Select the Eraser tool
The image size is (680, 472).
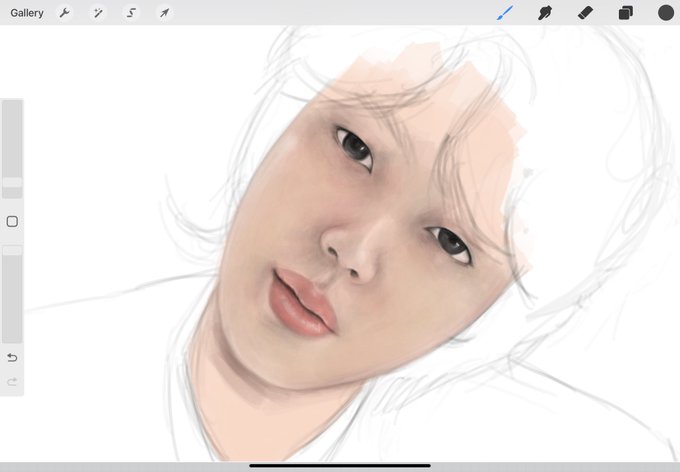585,13
